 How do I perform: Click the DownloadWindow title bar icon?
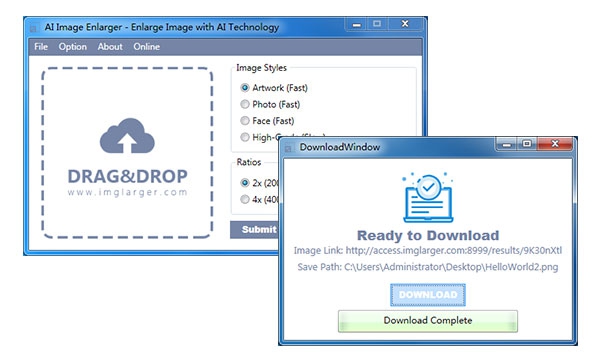[288, 148]
